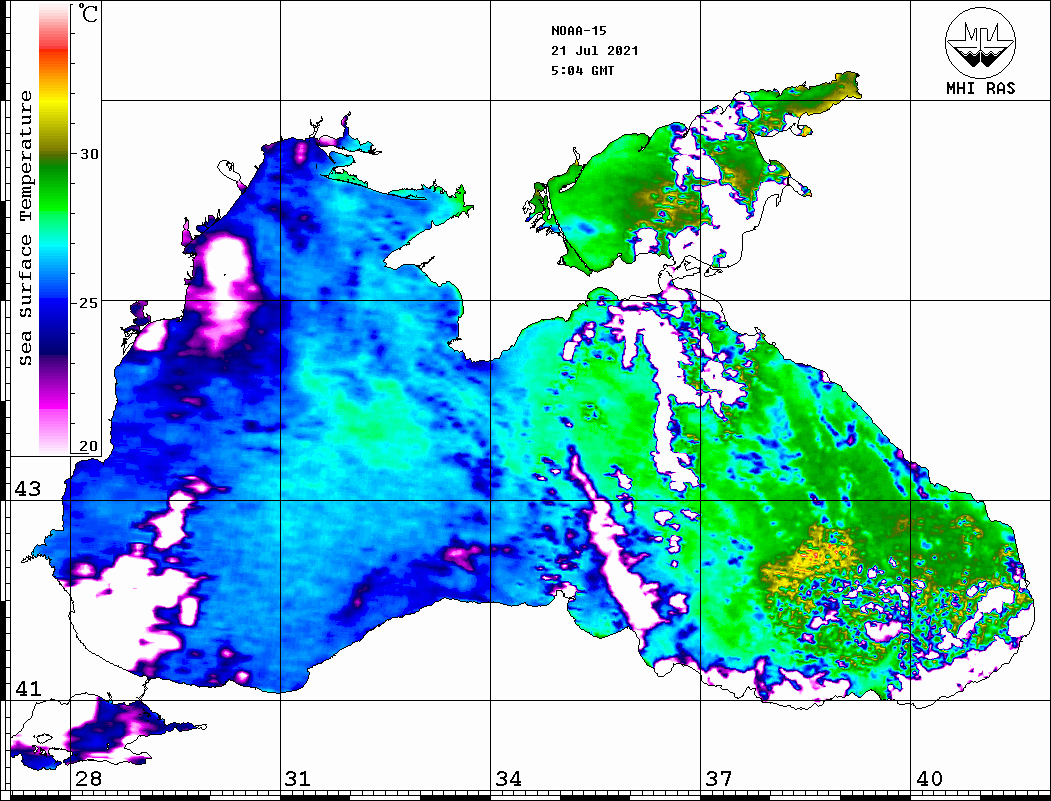The height and width of the screenshot is (801, 1051).
Task: Click the 'Sea Surface Temperature' vertical label
Action: (25, 228)
